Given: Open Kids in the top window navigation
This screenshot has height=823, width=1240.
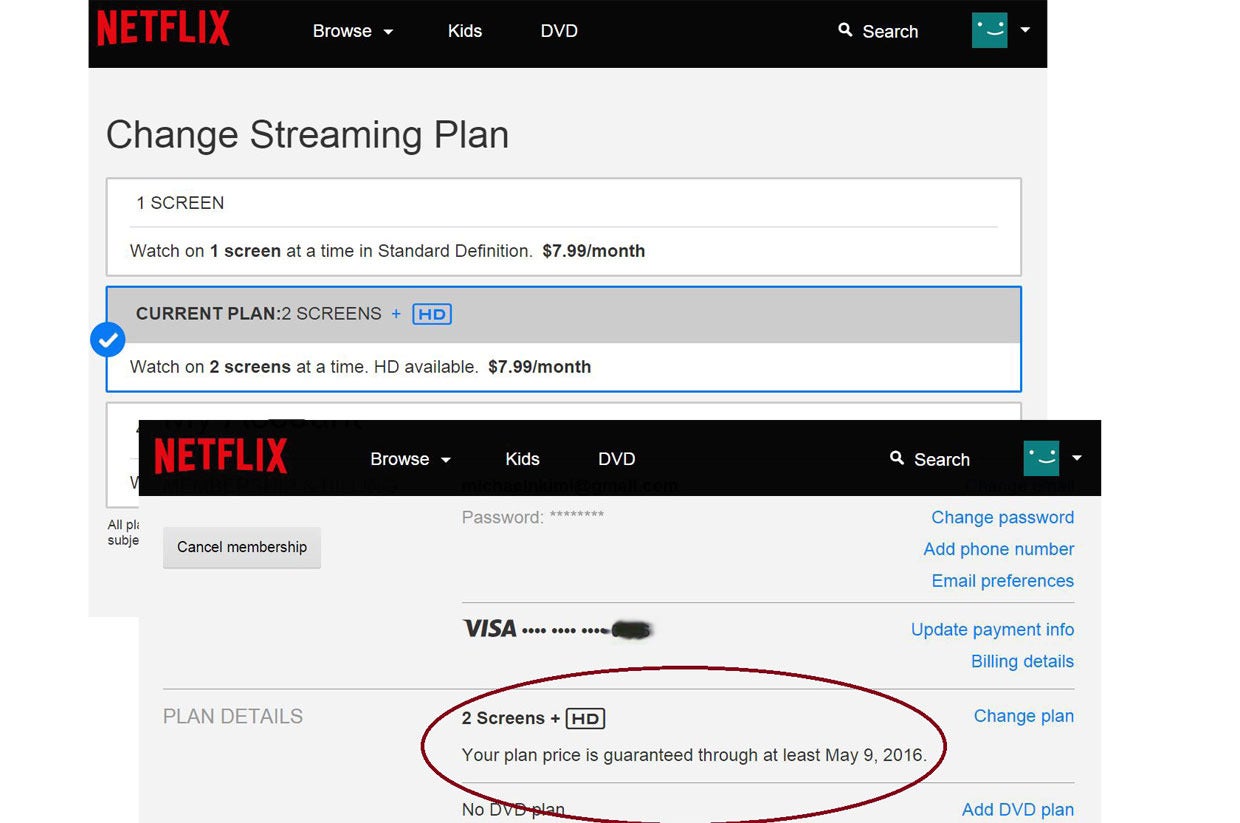Looking at the screenshot, I should point(465,31).
